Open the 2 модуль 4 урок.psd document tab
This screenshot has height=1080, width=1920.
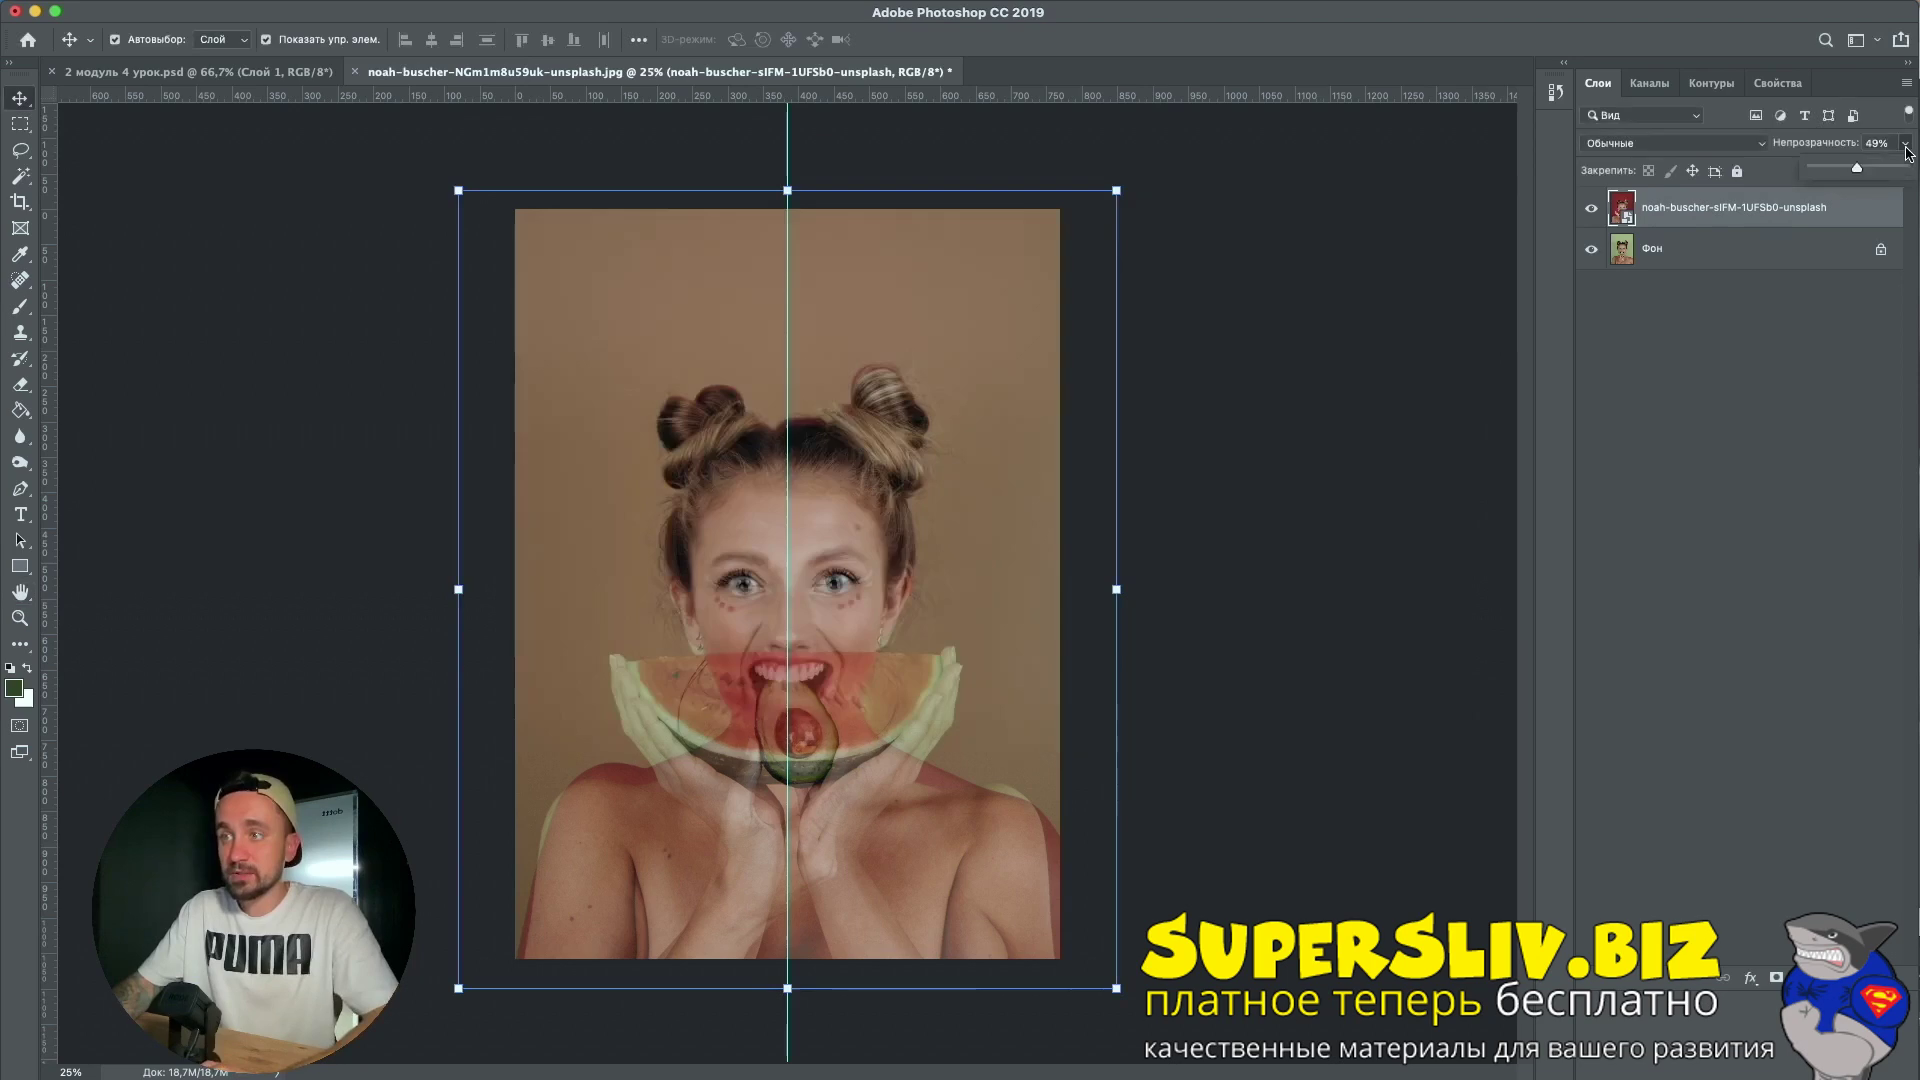click(x=198, y=72)
